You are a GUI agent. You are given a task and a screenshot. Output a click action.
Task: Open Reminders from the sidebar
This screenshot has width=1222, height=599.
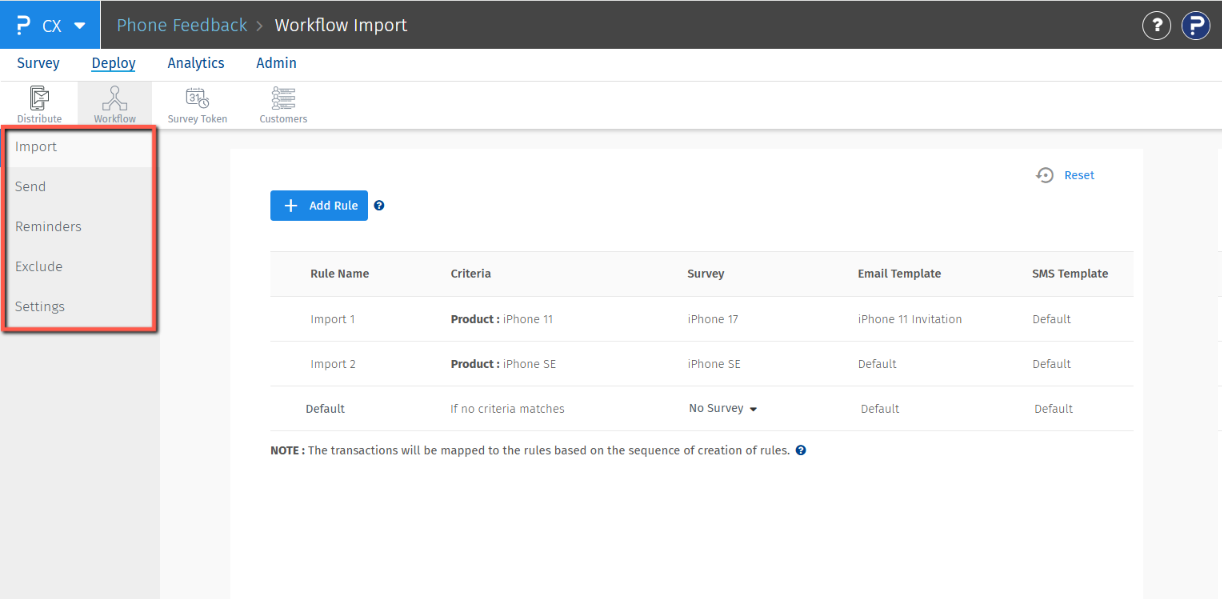48,226
